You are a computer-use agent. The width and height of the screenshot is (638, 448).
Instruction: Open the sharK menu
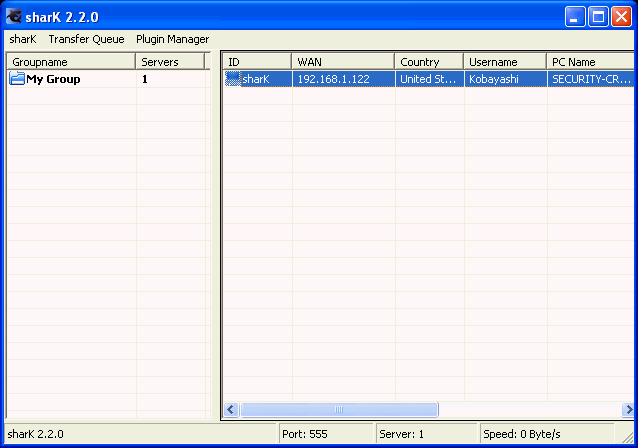coord(23,39)
